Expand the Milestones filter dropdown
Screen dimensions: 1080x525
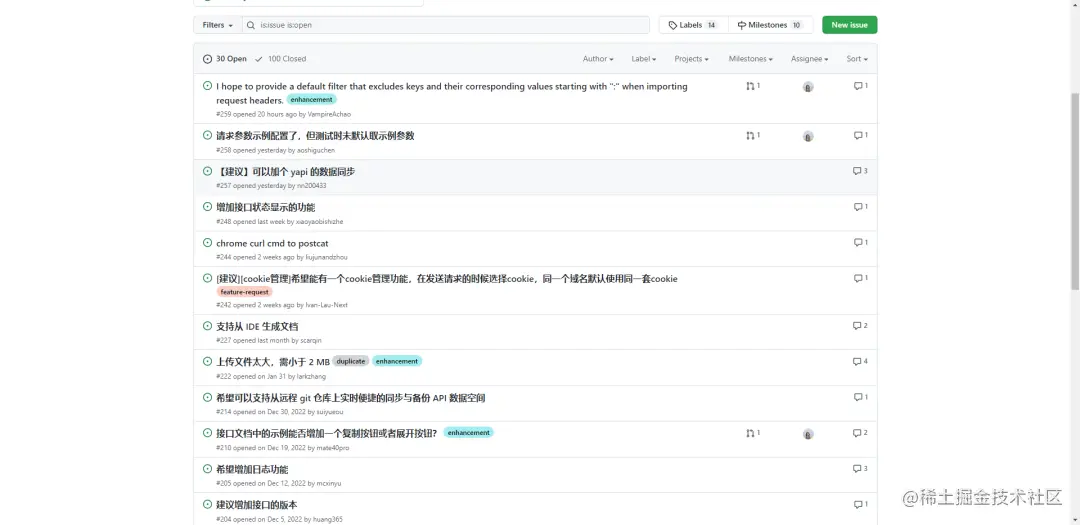(751, 59)
